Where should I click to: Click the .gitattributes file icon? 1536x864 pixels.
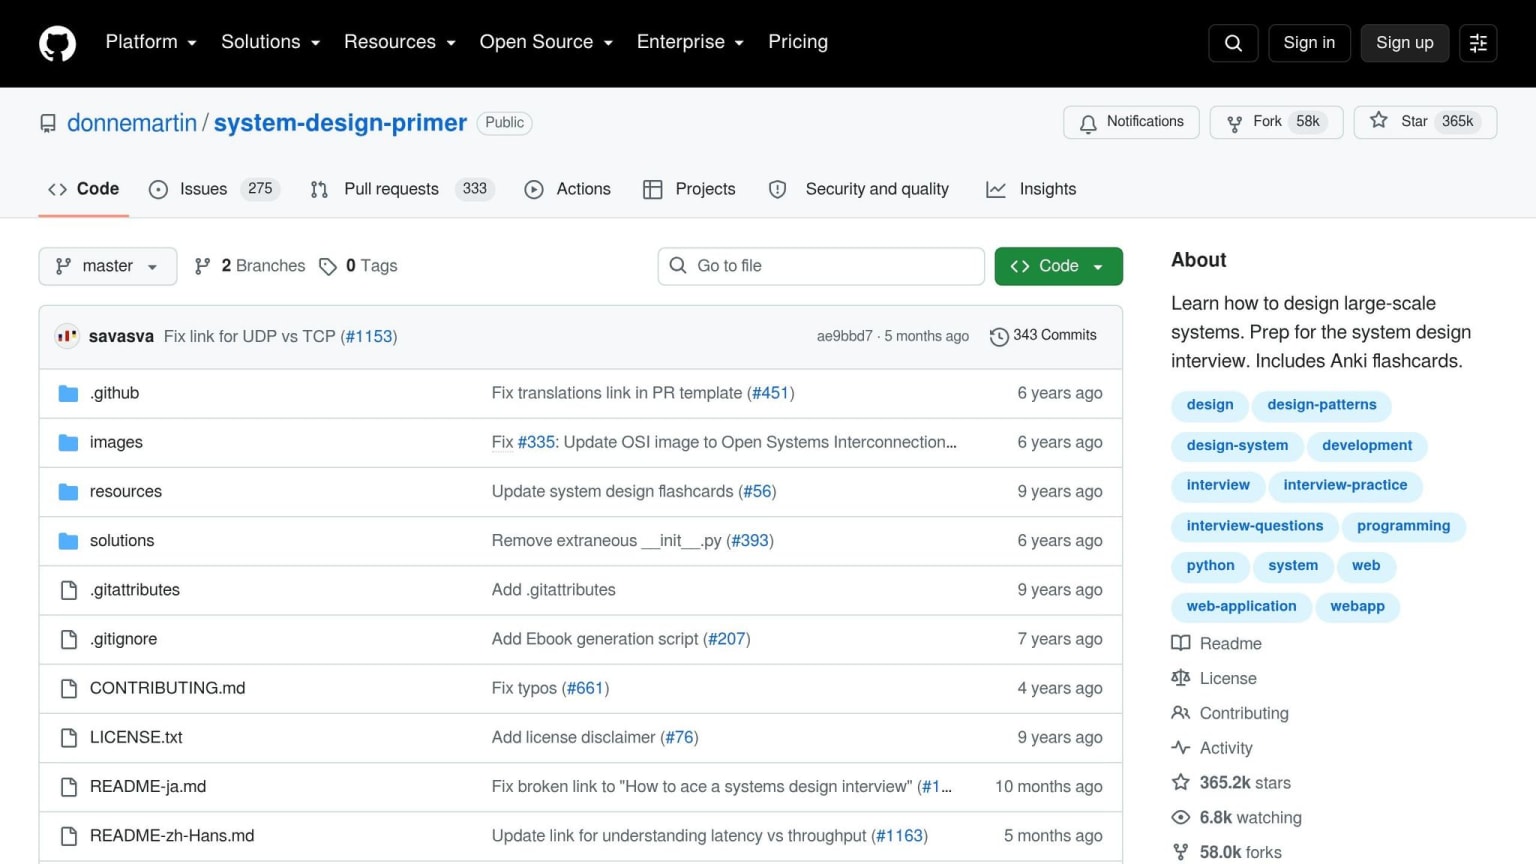point(69,590)
